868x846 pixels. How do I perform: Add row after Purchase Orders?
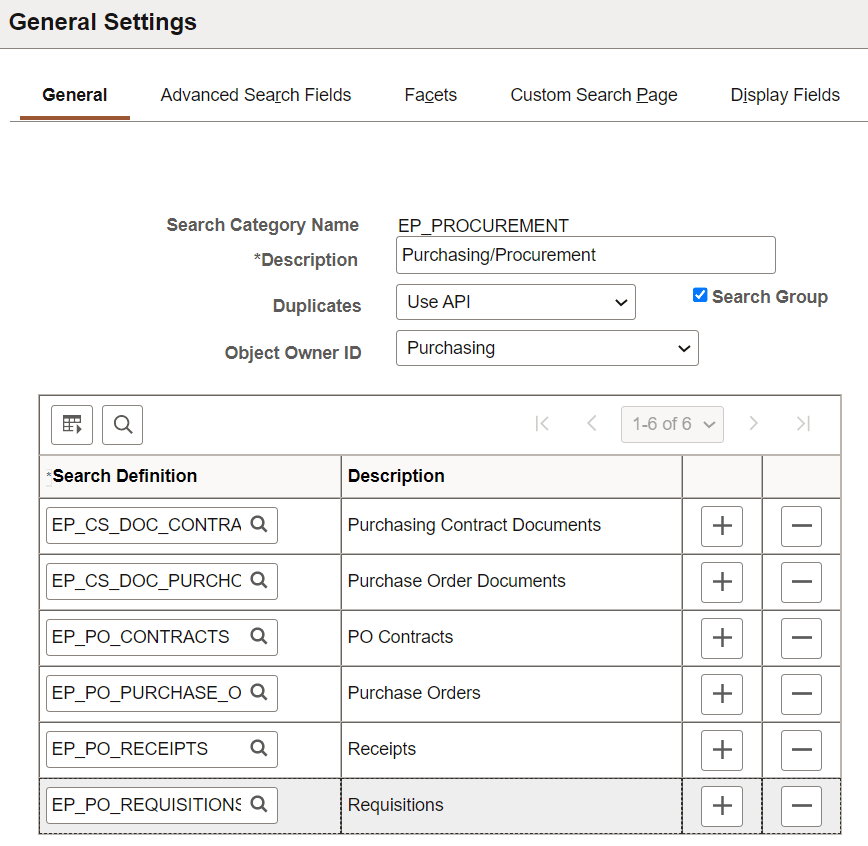point(722,694)
